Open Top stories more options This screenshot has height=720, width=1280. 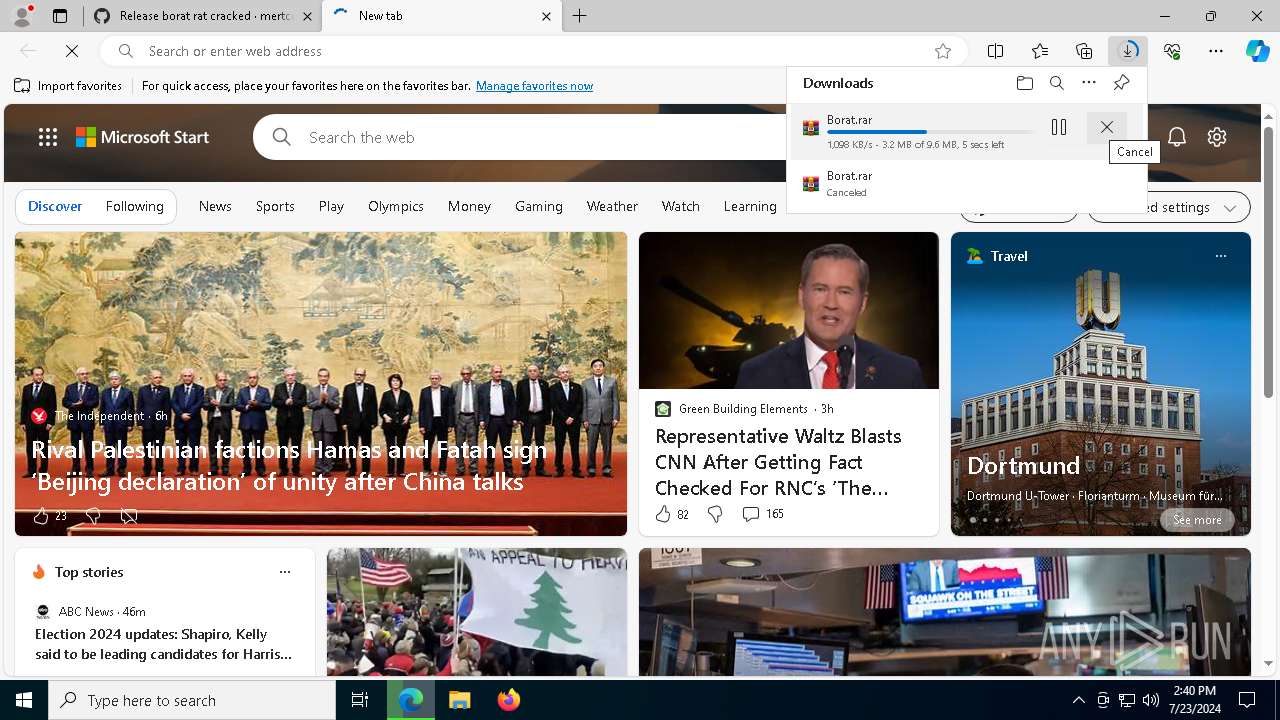coord(285,572)
